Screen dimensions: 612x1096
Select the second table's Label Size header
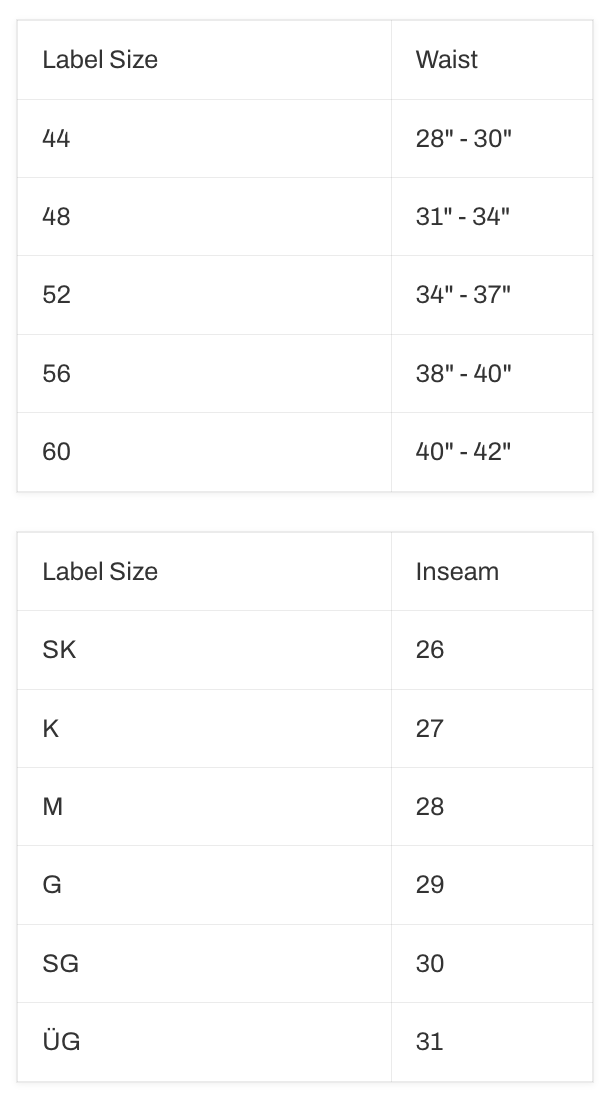100,572
